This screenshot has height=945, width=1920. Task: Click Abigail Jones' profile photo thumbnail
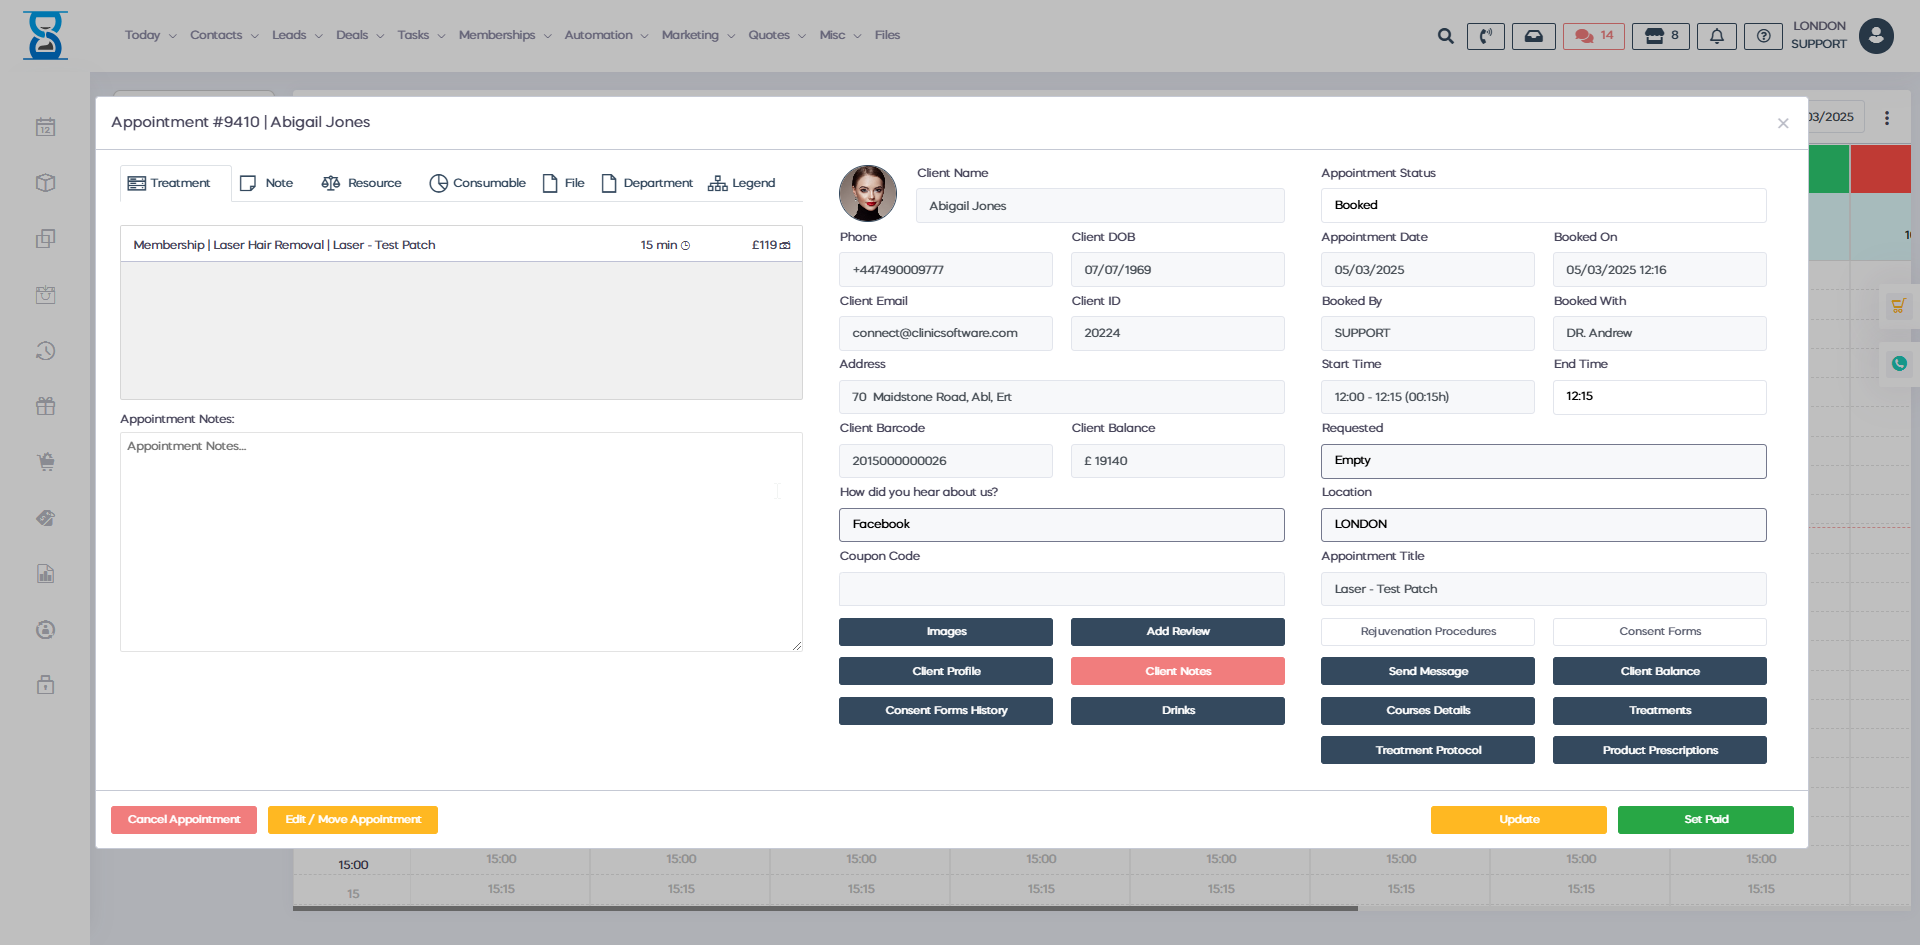tap(867, 193)
